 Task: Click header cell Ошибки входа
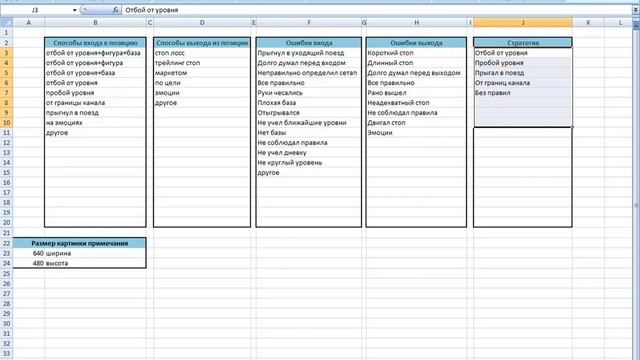coord(309,42)
